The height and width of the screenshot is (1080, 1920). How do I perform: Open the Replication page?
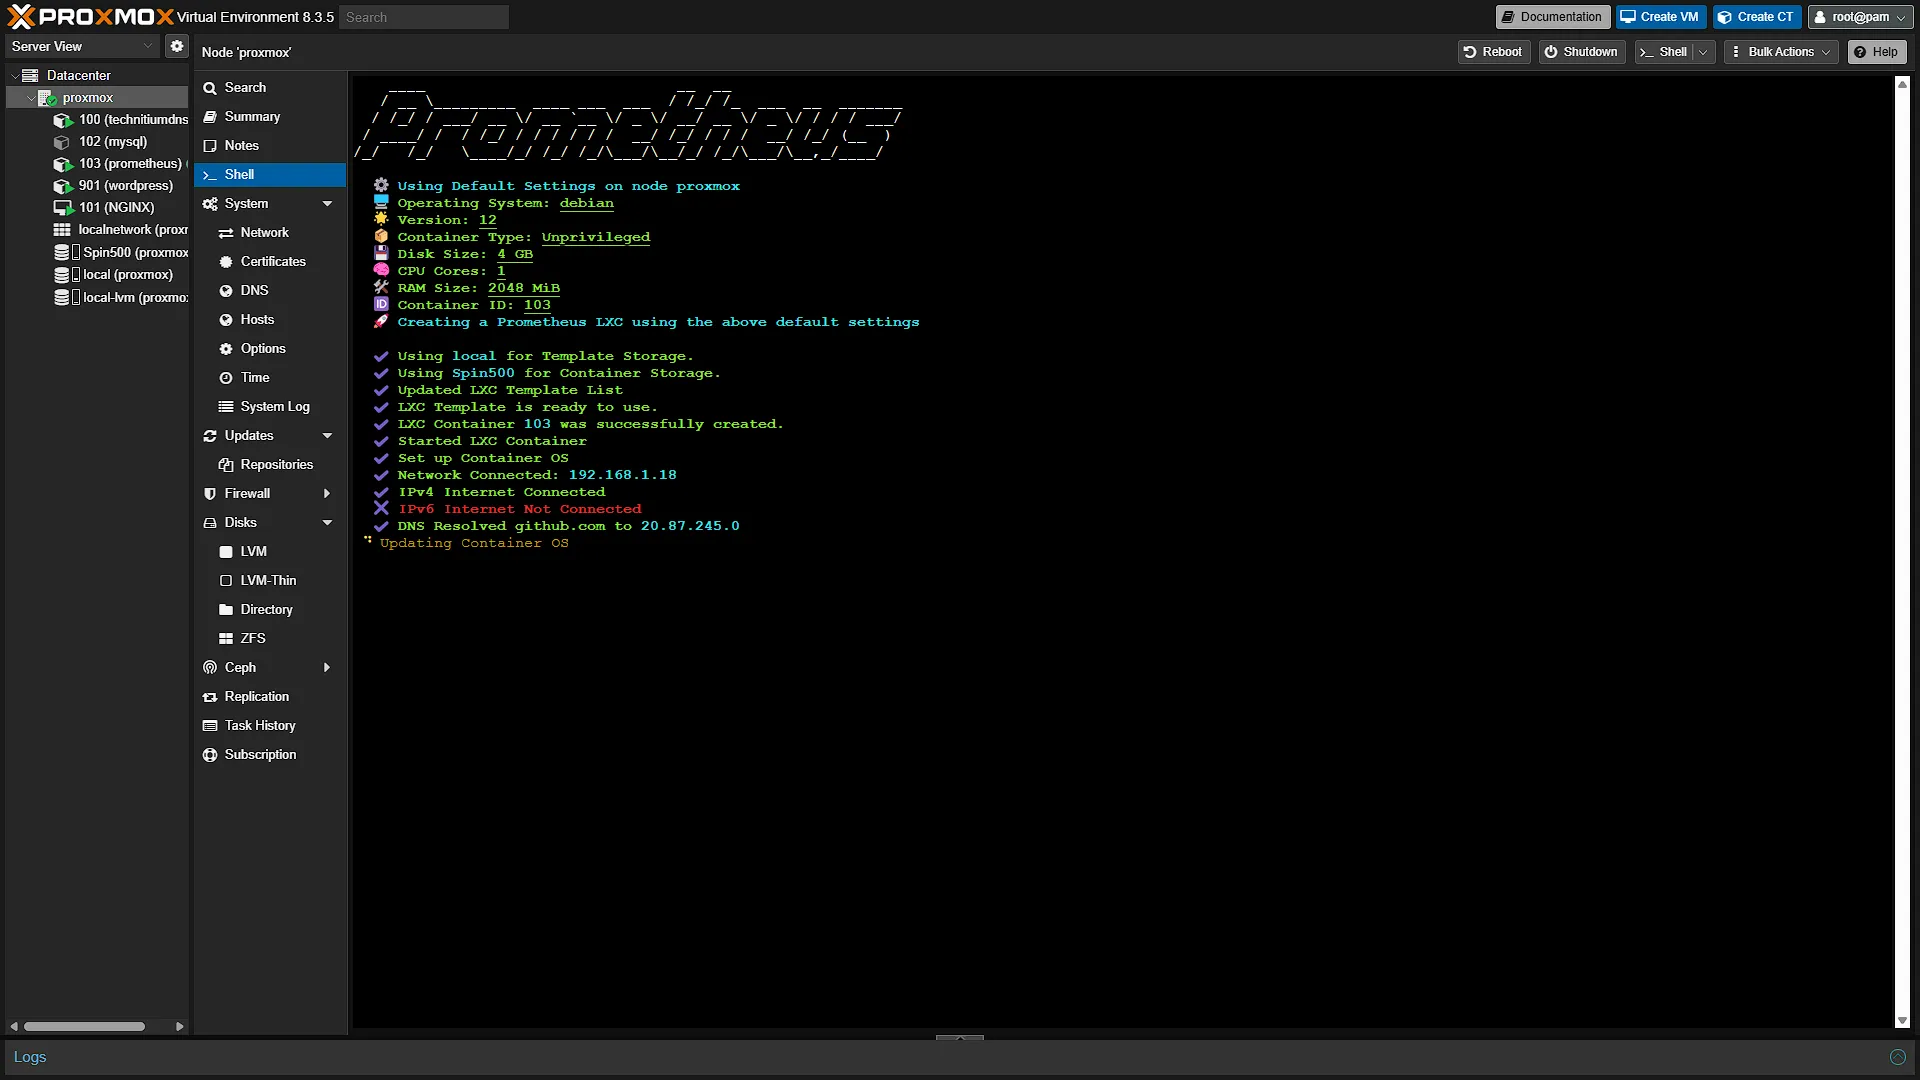pyautogui.click(x=270, y=697)
